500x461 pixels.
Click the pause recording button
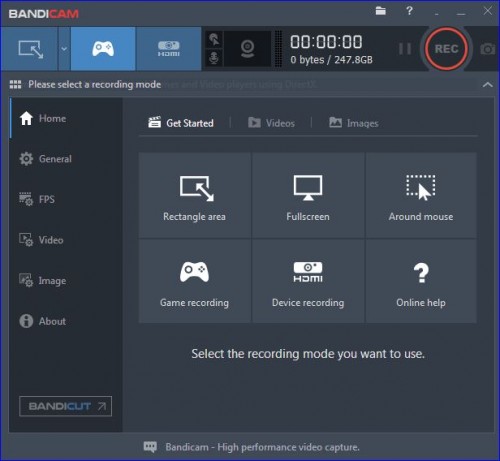coord(405,49)
